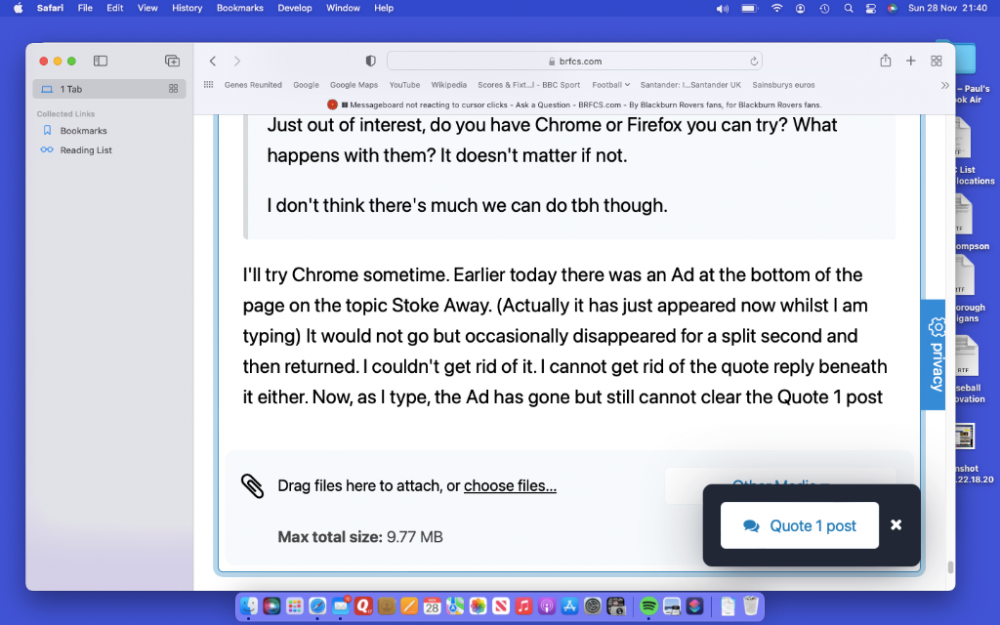
Task: Reload the brfcs.com page
Action: point(754,61)
